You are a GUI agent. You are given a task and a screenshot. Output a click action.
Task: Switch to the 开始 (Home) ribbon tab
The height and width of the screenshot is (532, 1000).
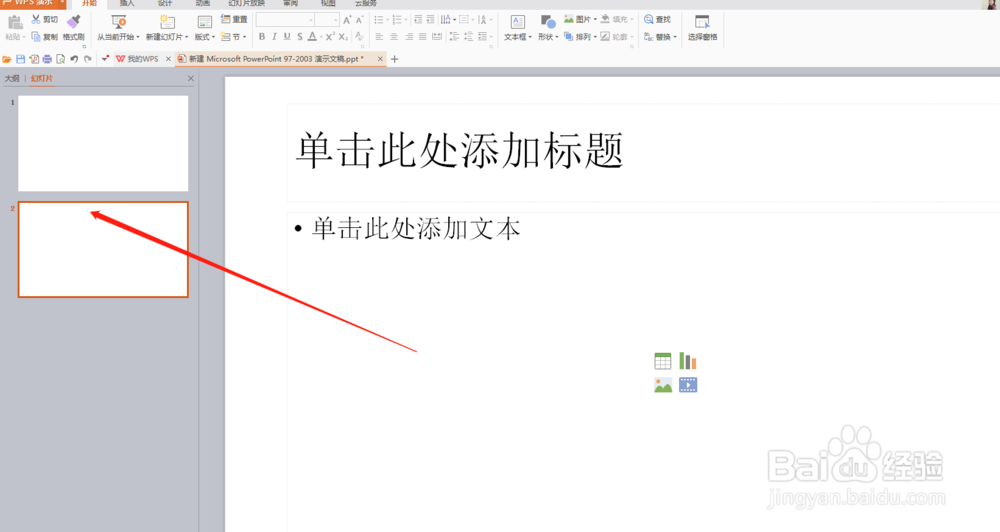click(89, 3)
